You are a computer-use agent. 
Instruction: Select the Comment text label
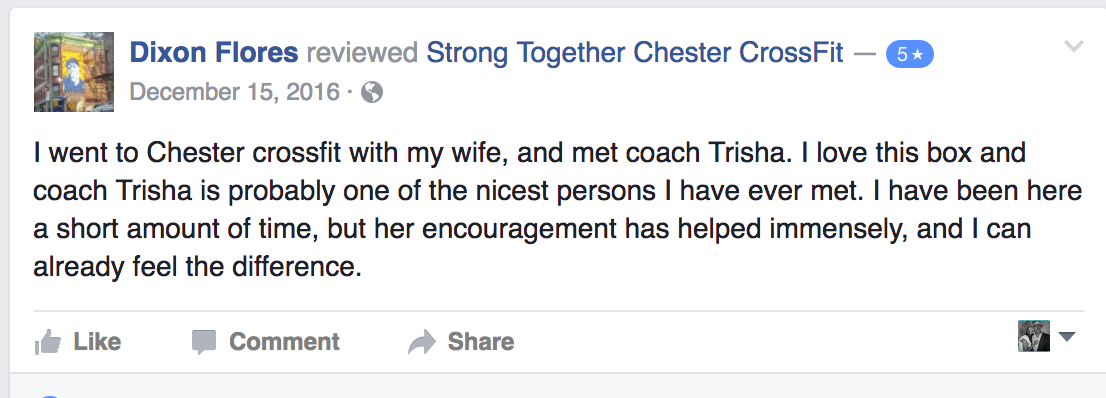click(284, 342)
